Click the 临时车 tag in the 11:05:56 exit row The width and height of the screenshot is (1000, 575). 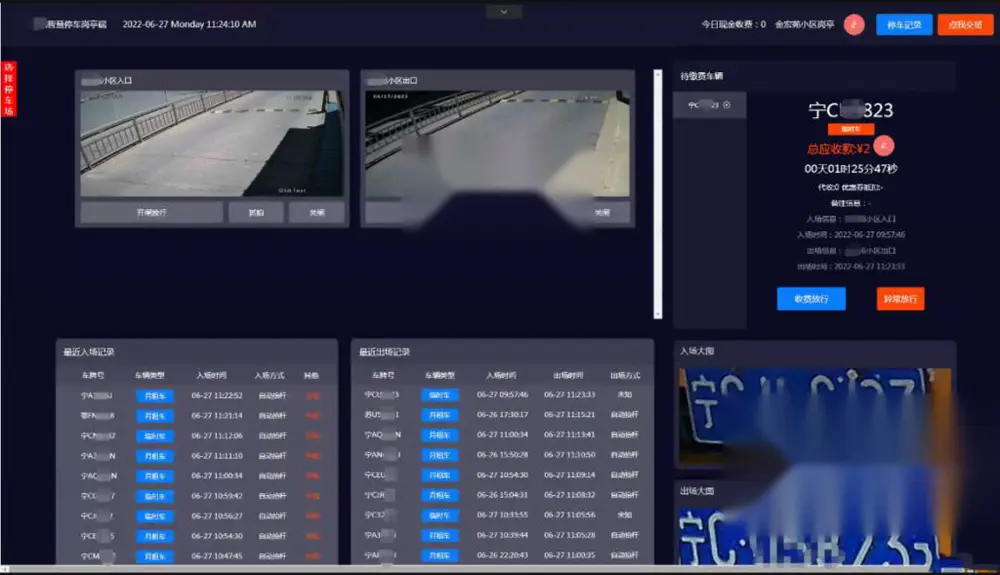(x=439, y=515)
